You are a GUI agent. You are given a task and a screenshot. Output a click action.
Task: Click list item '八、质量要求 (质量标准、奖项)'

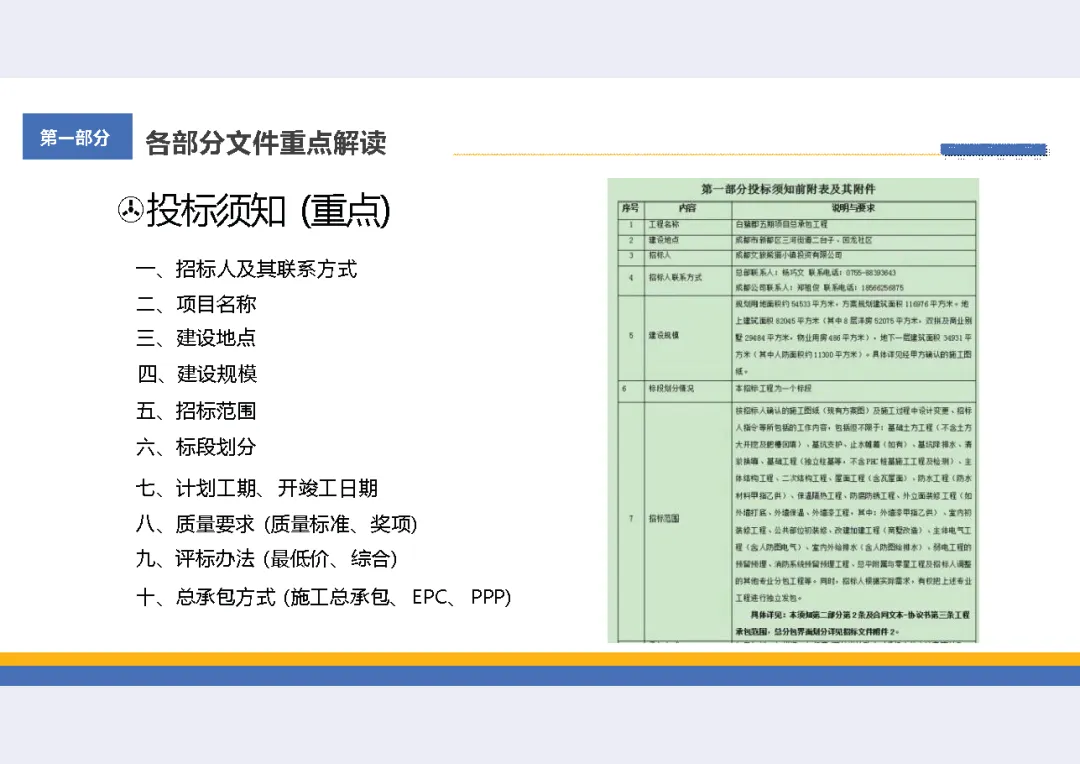tap(277, 524)
